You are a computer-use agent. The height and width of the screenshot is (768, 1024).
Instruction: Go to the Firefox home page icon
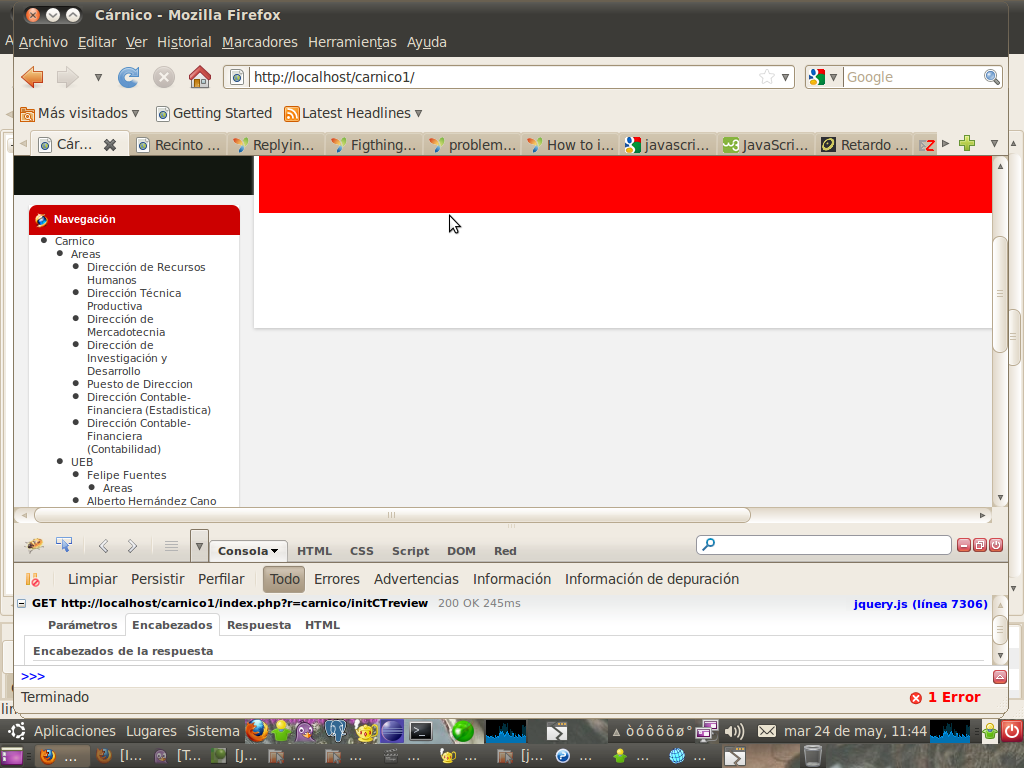[x=200, y=77]
